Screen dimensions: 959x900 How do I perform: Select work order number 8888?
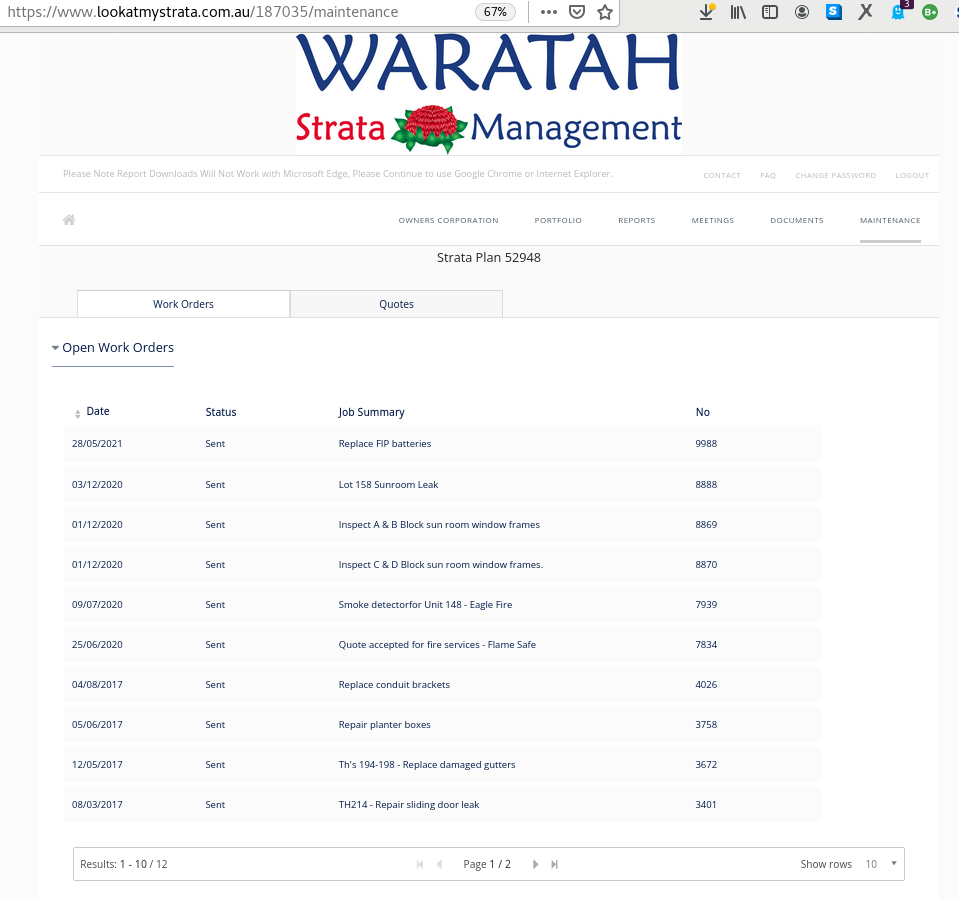pyautogui.click(x=706, y=485)
